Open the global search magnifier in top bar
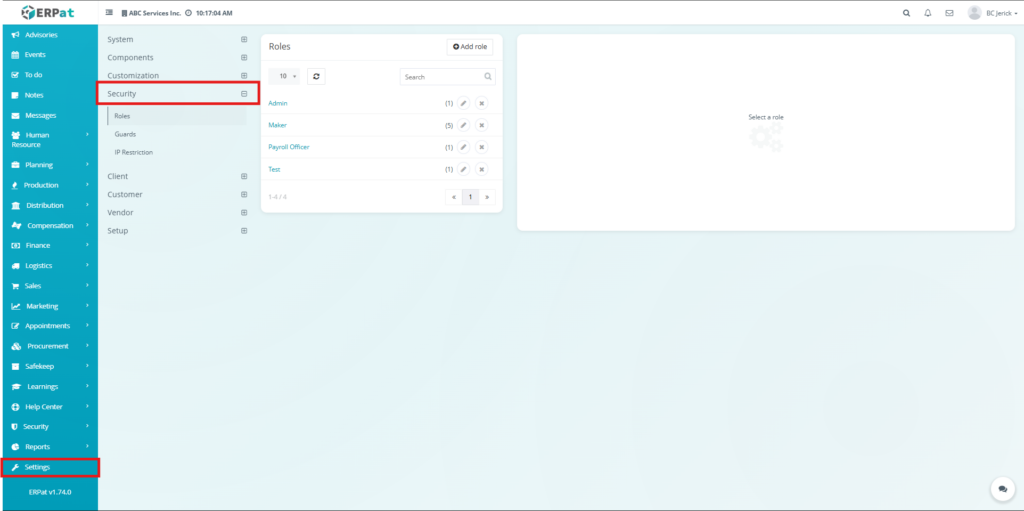The width and height of the screenshot is (1024, 511). point(906,13)
